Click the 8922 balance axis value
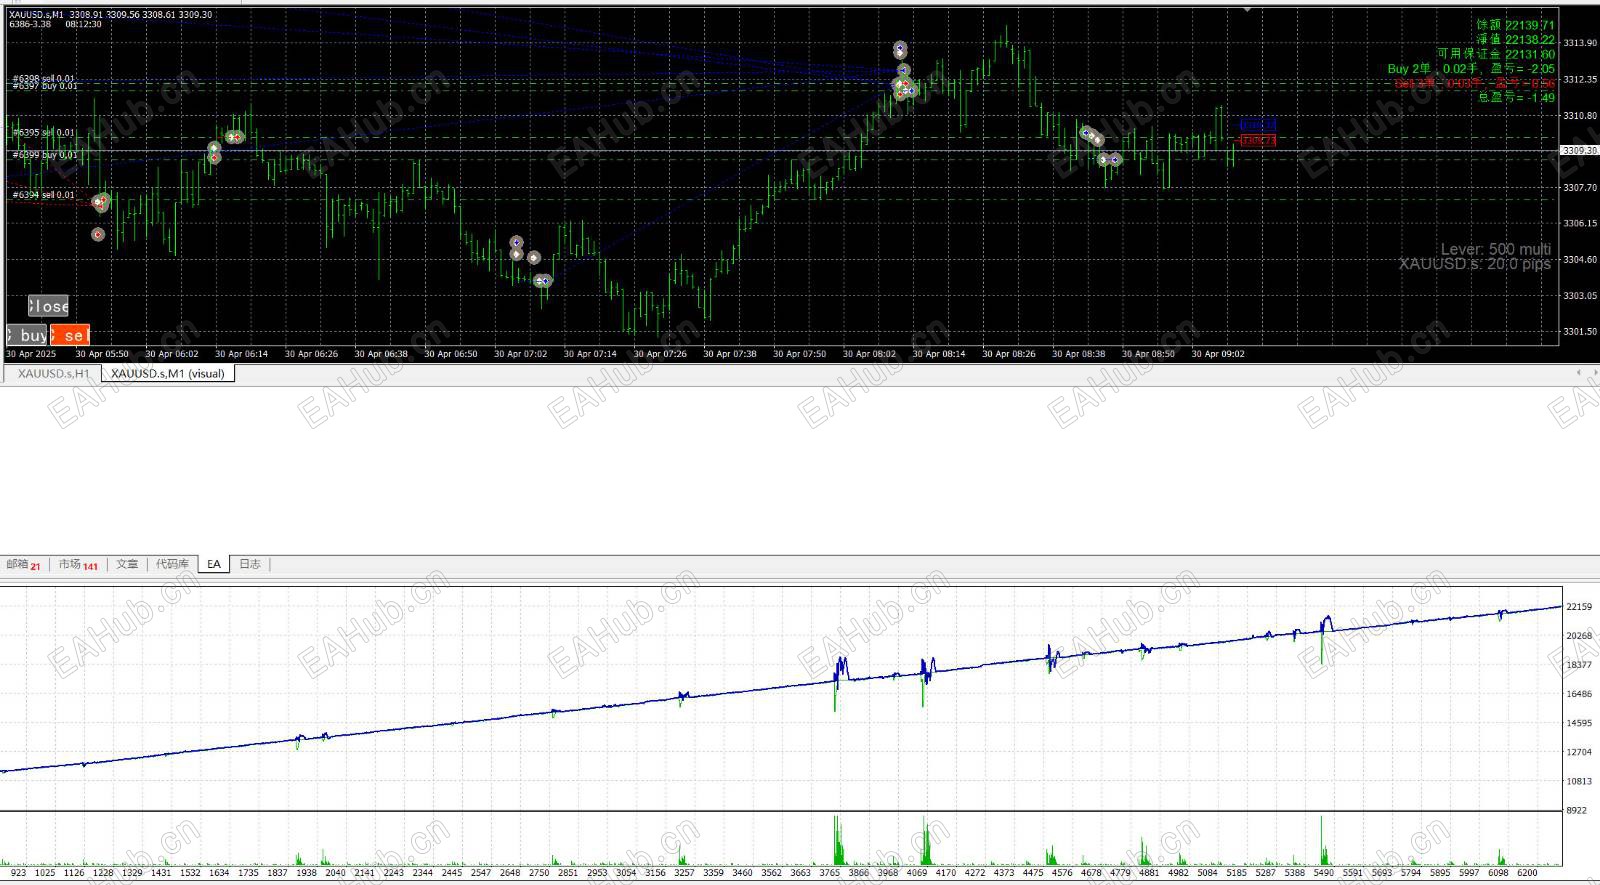The image size is (1600, 885). (1577, 811)
